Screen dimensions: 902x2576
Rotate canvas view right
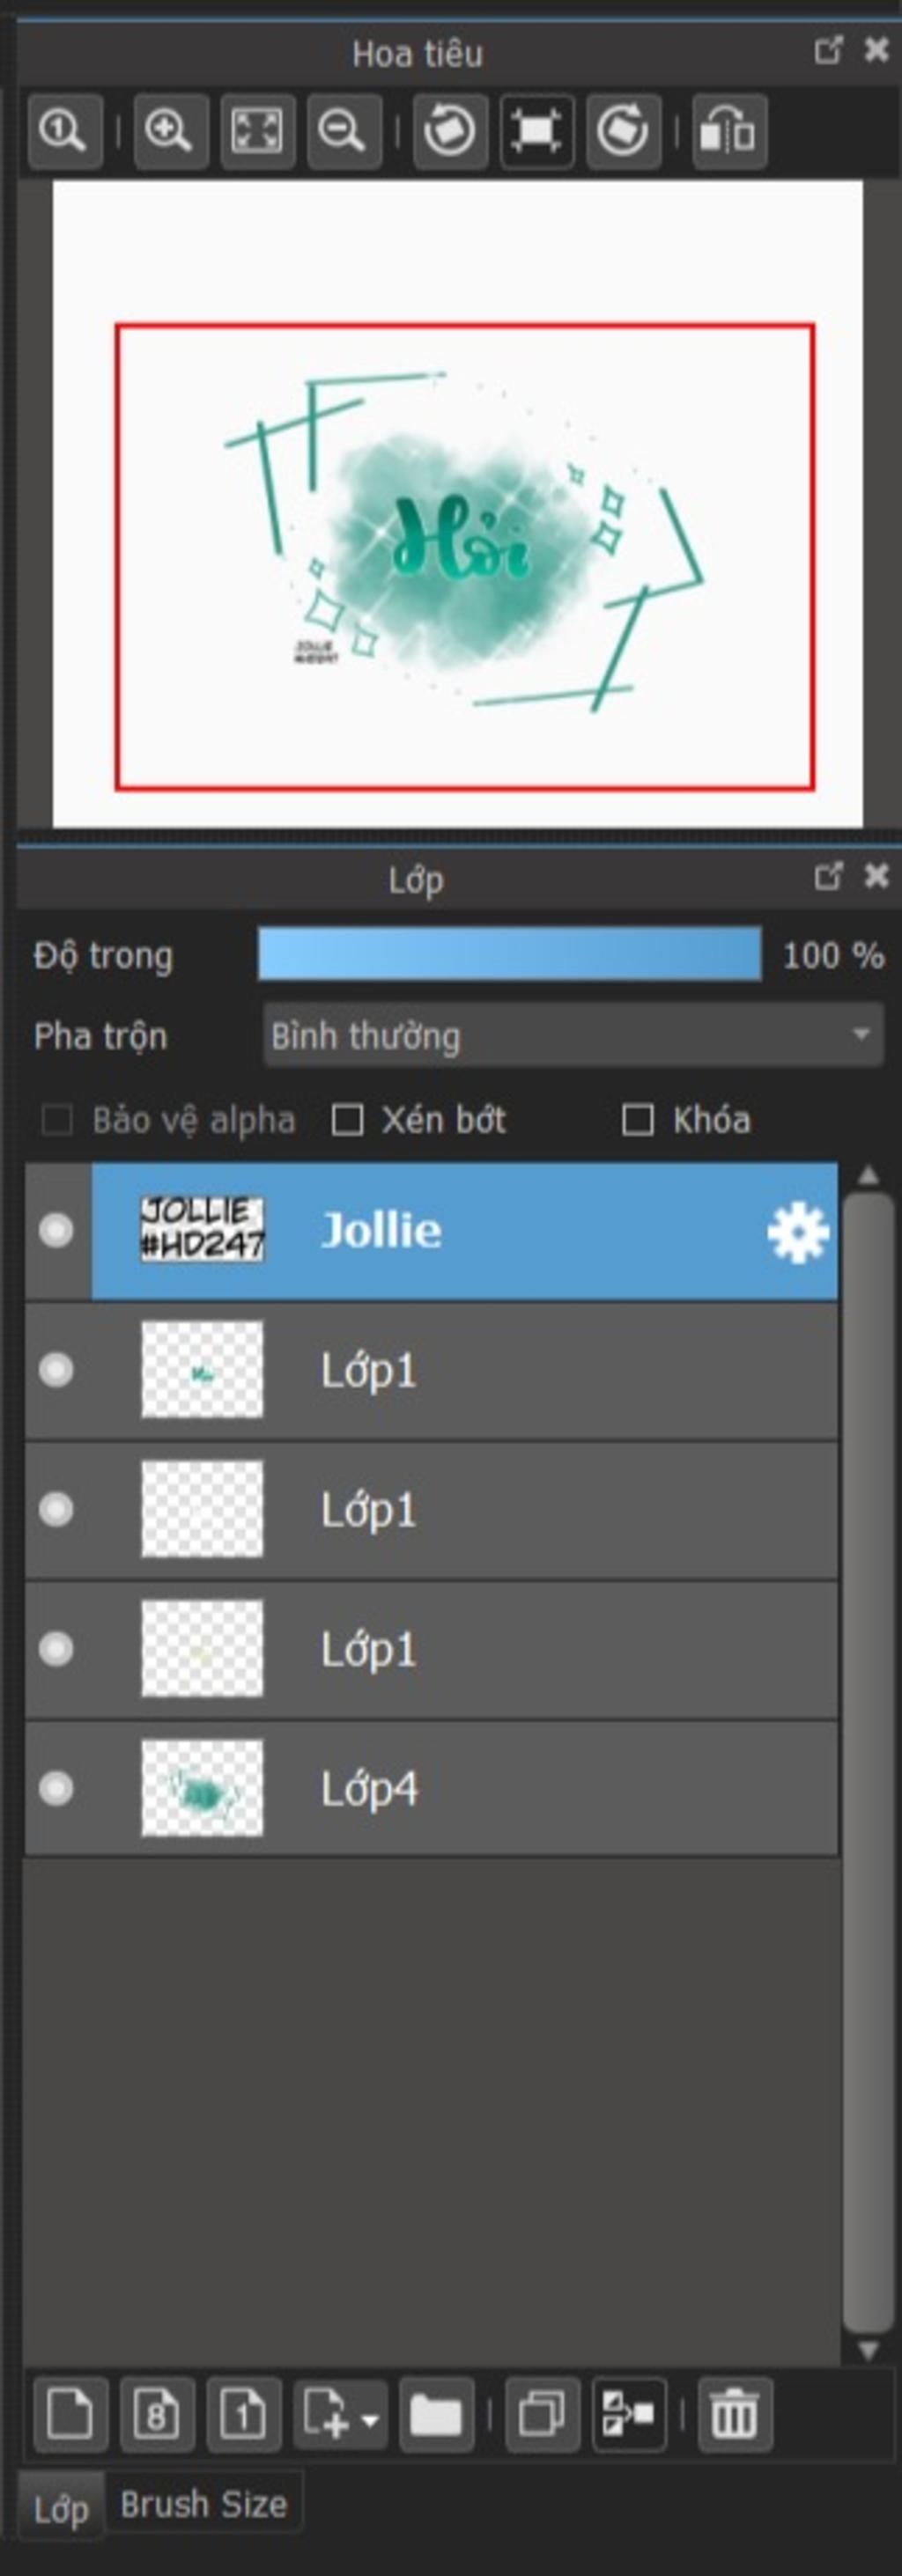[622, 130]
